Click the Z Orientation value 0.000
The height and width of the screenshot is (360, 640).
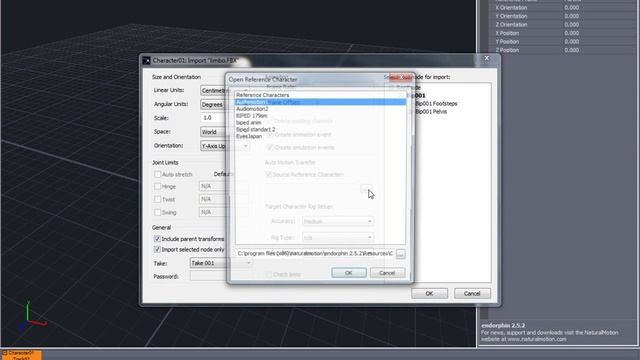[571, 24]
